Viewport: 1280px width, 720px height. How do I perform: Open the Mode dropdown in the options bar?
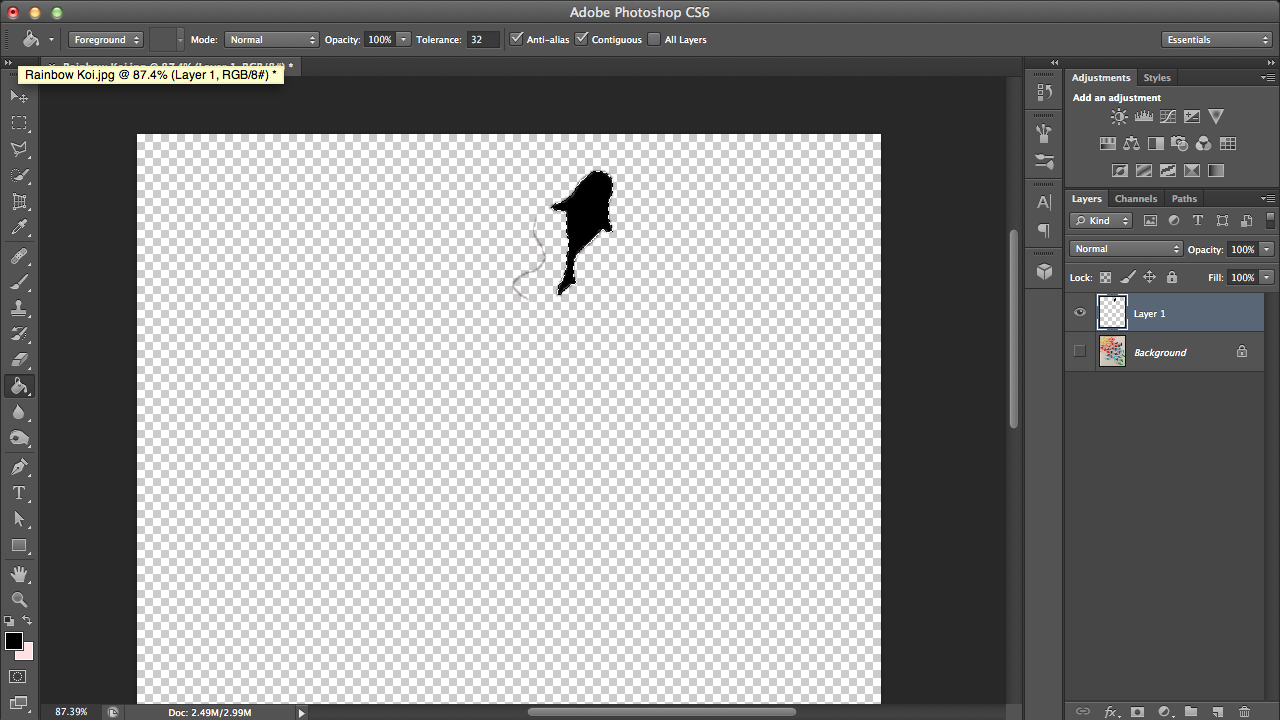tap(271, 39)
